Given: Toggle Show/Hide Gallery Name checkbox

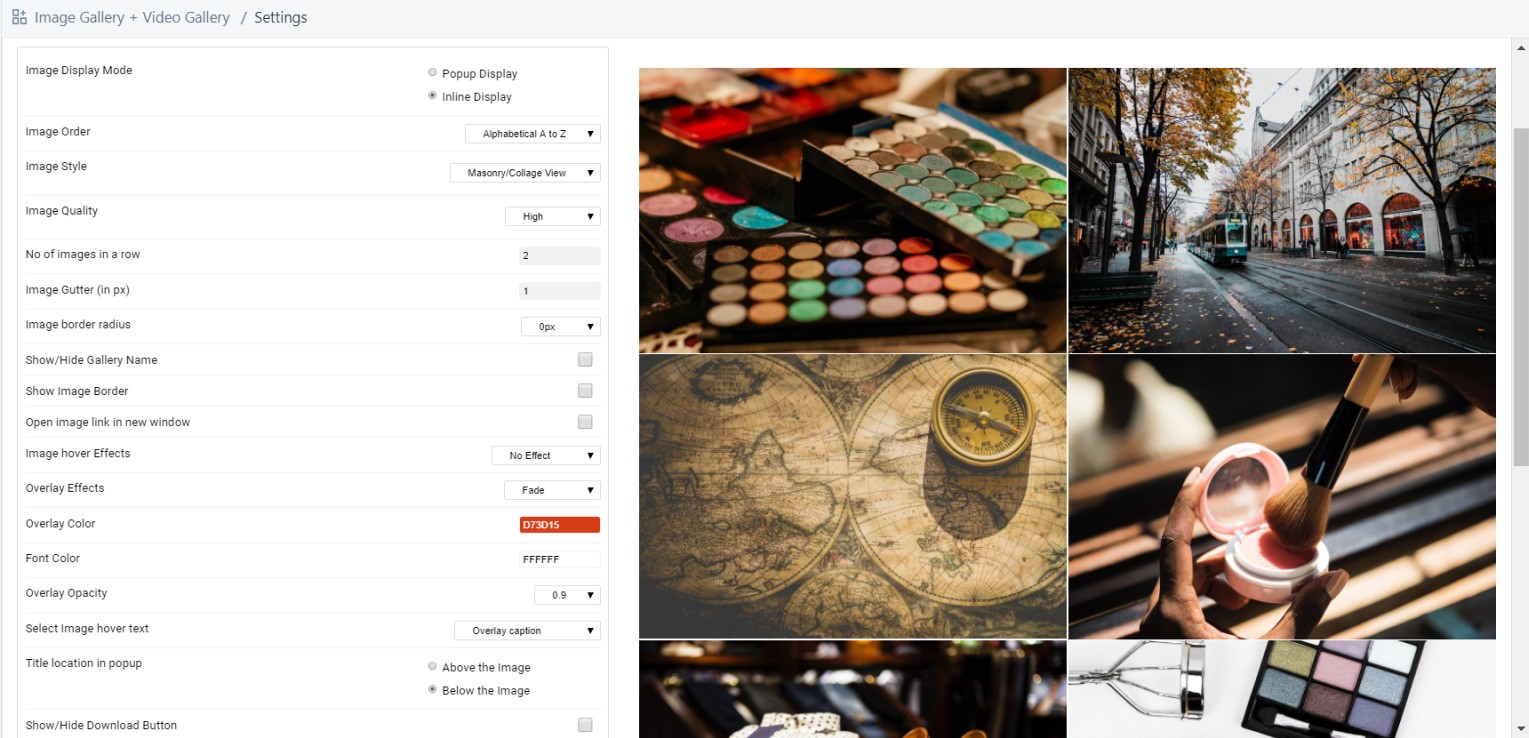Looking at the screenshot, I should pos(585,360).
